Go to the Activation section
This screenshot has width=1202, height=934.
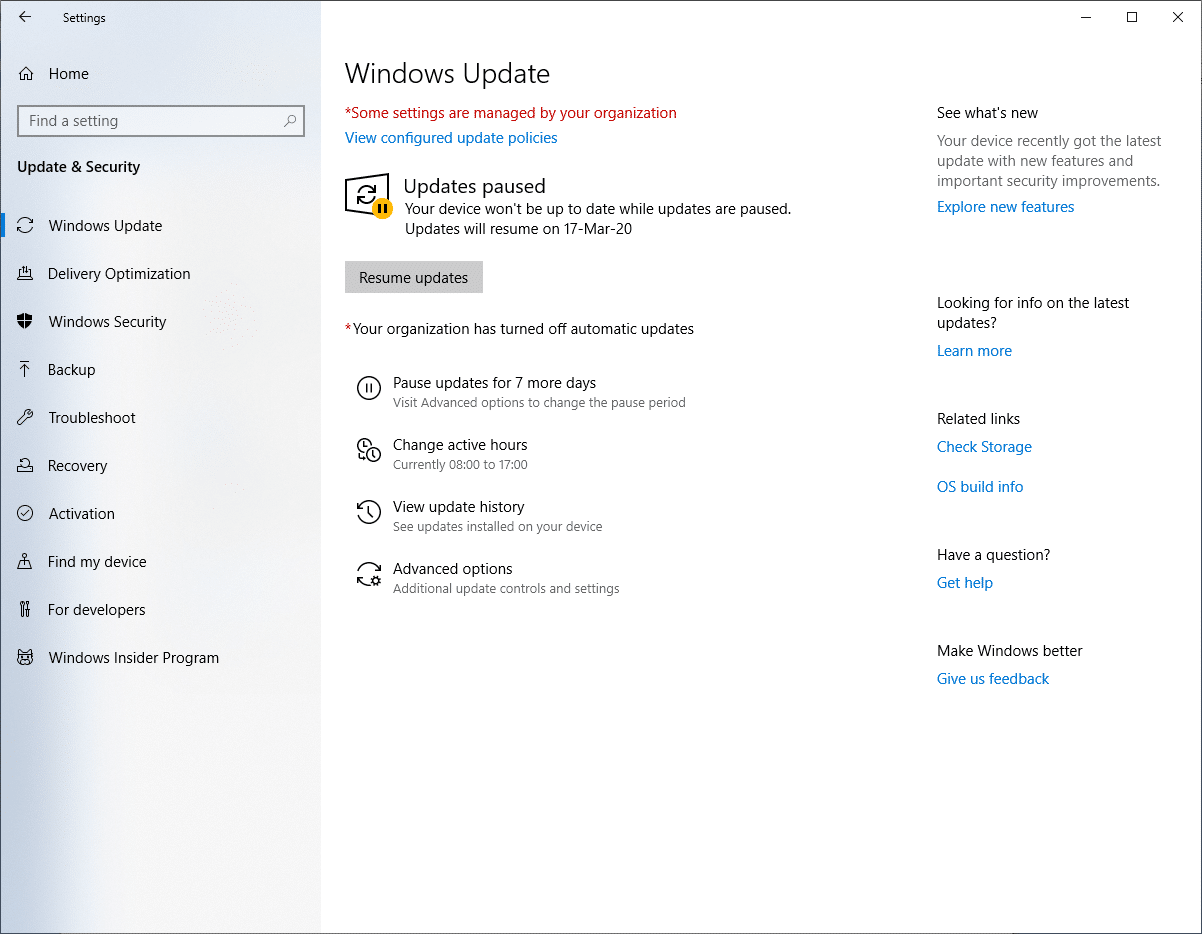[81, 514]
